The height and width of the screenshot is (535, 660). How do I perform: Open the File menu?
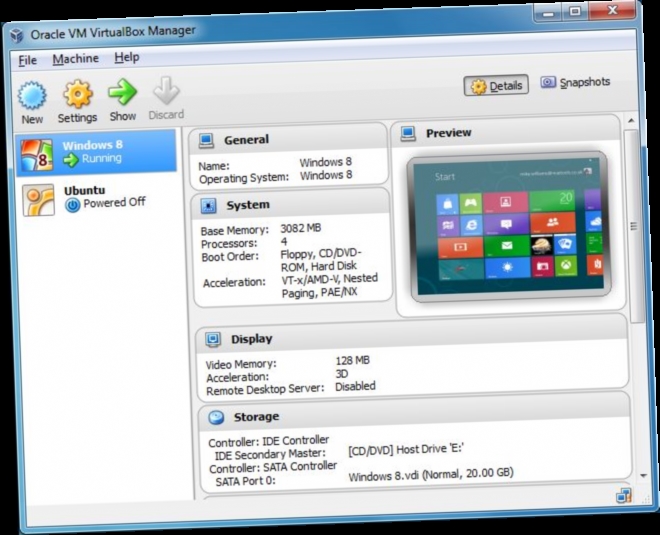[28, 60]
